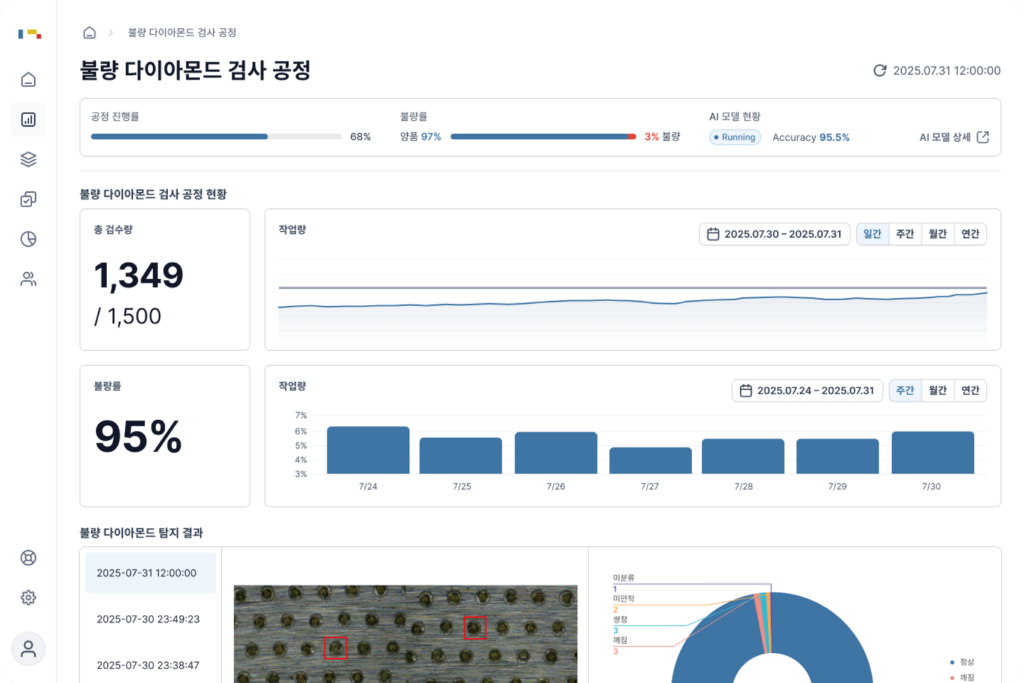The width and height of the screenshot is (1024, 683).
Task: Open the users sidebar icon
Action: point(28,279)
